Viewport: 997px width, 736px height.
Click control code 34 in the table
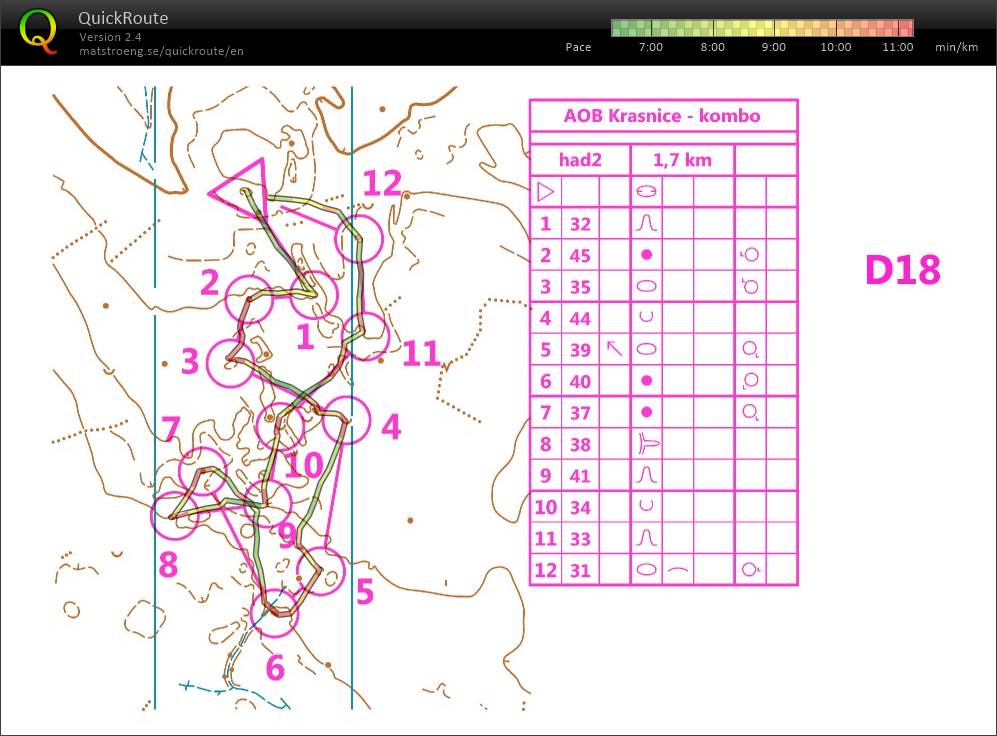(x=580, y=508)
